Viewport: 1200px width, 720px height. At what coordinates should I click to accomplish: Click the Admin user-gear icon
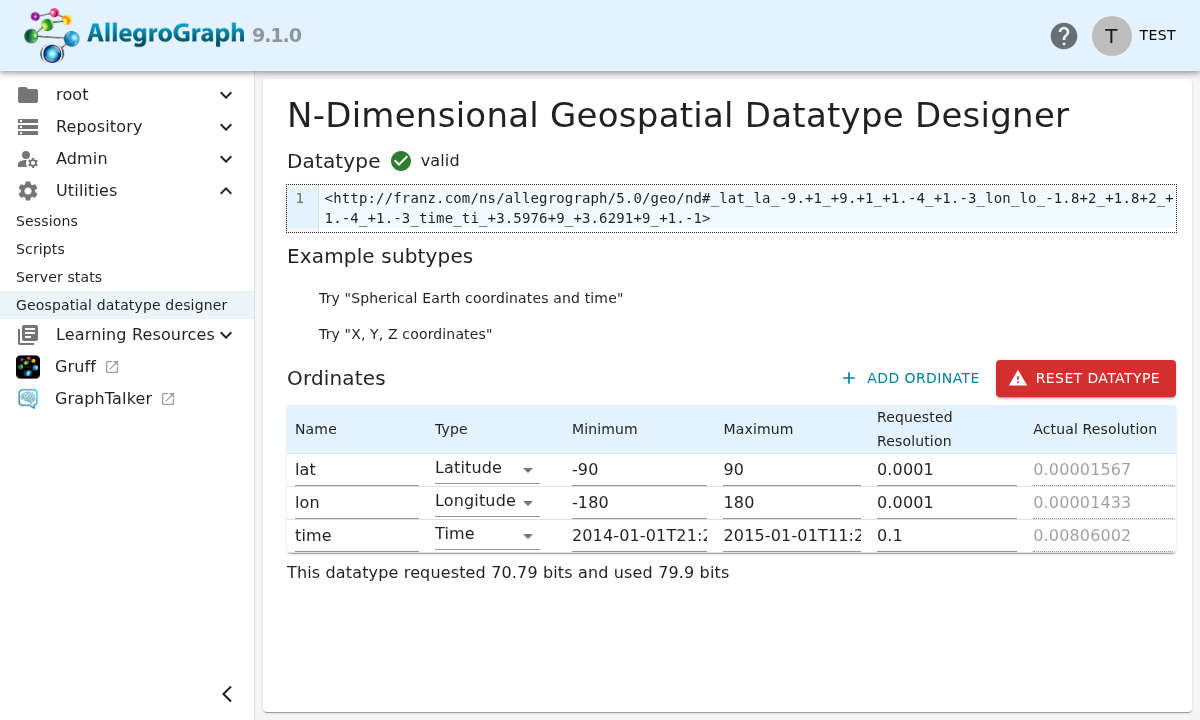[x=28, y=159]
